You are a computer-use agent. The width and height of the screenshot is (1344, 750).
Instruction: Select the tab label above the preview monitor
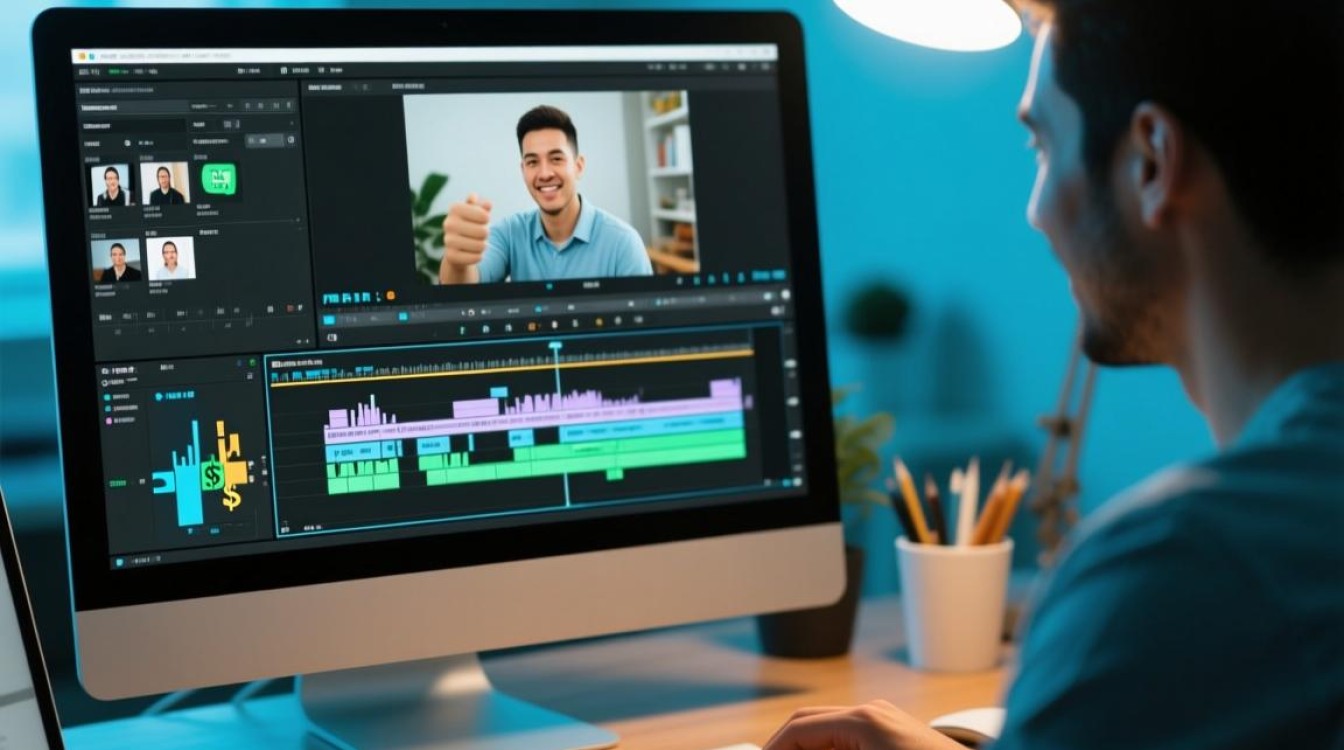click(x=325, y=88)
